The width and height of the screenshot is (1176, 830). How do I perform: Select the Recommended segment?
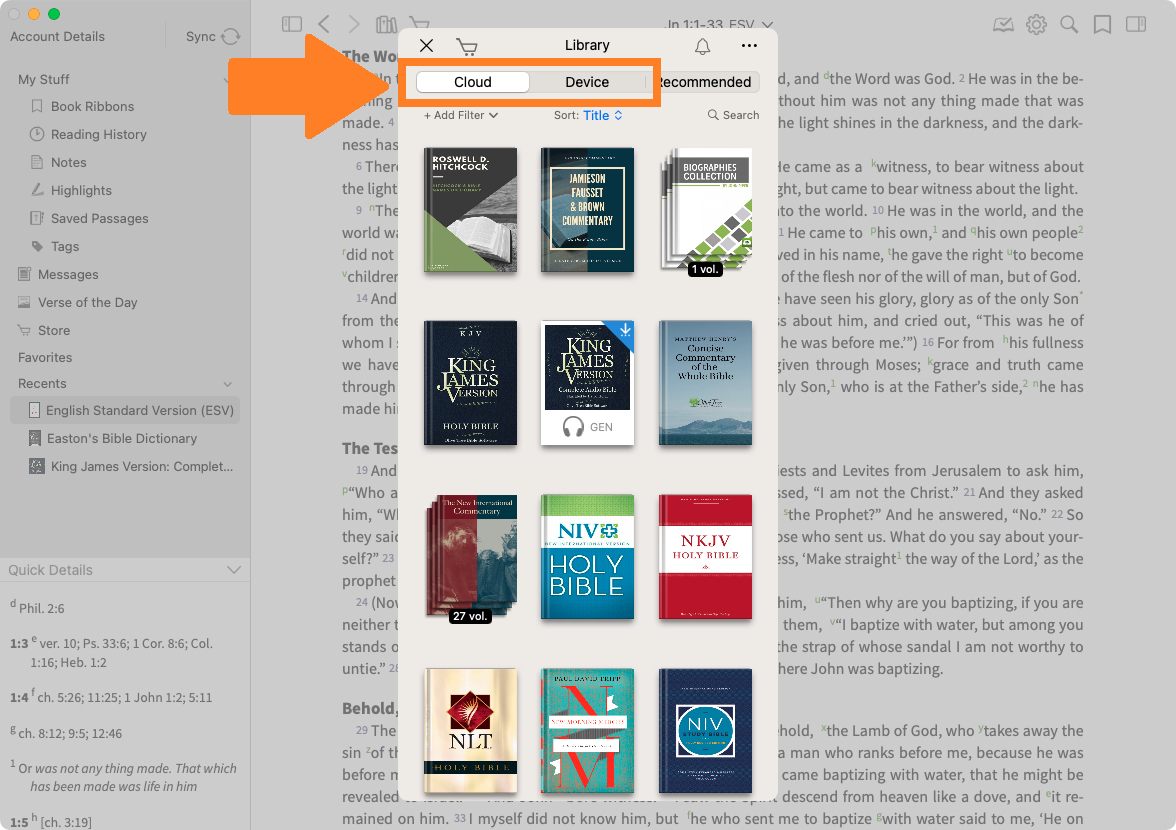click(x=705, y=82)
